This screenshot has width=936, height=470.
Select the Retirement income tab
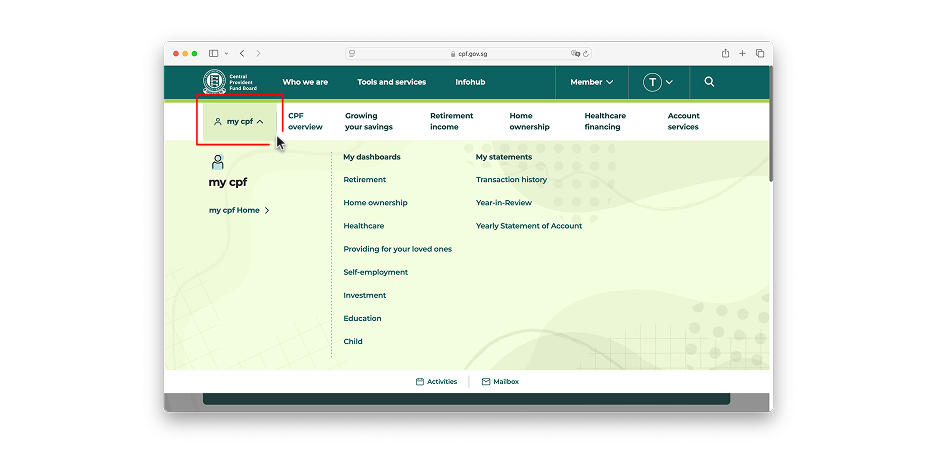[x=451, y=121]
